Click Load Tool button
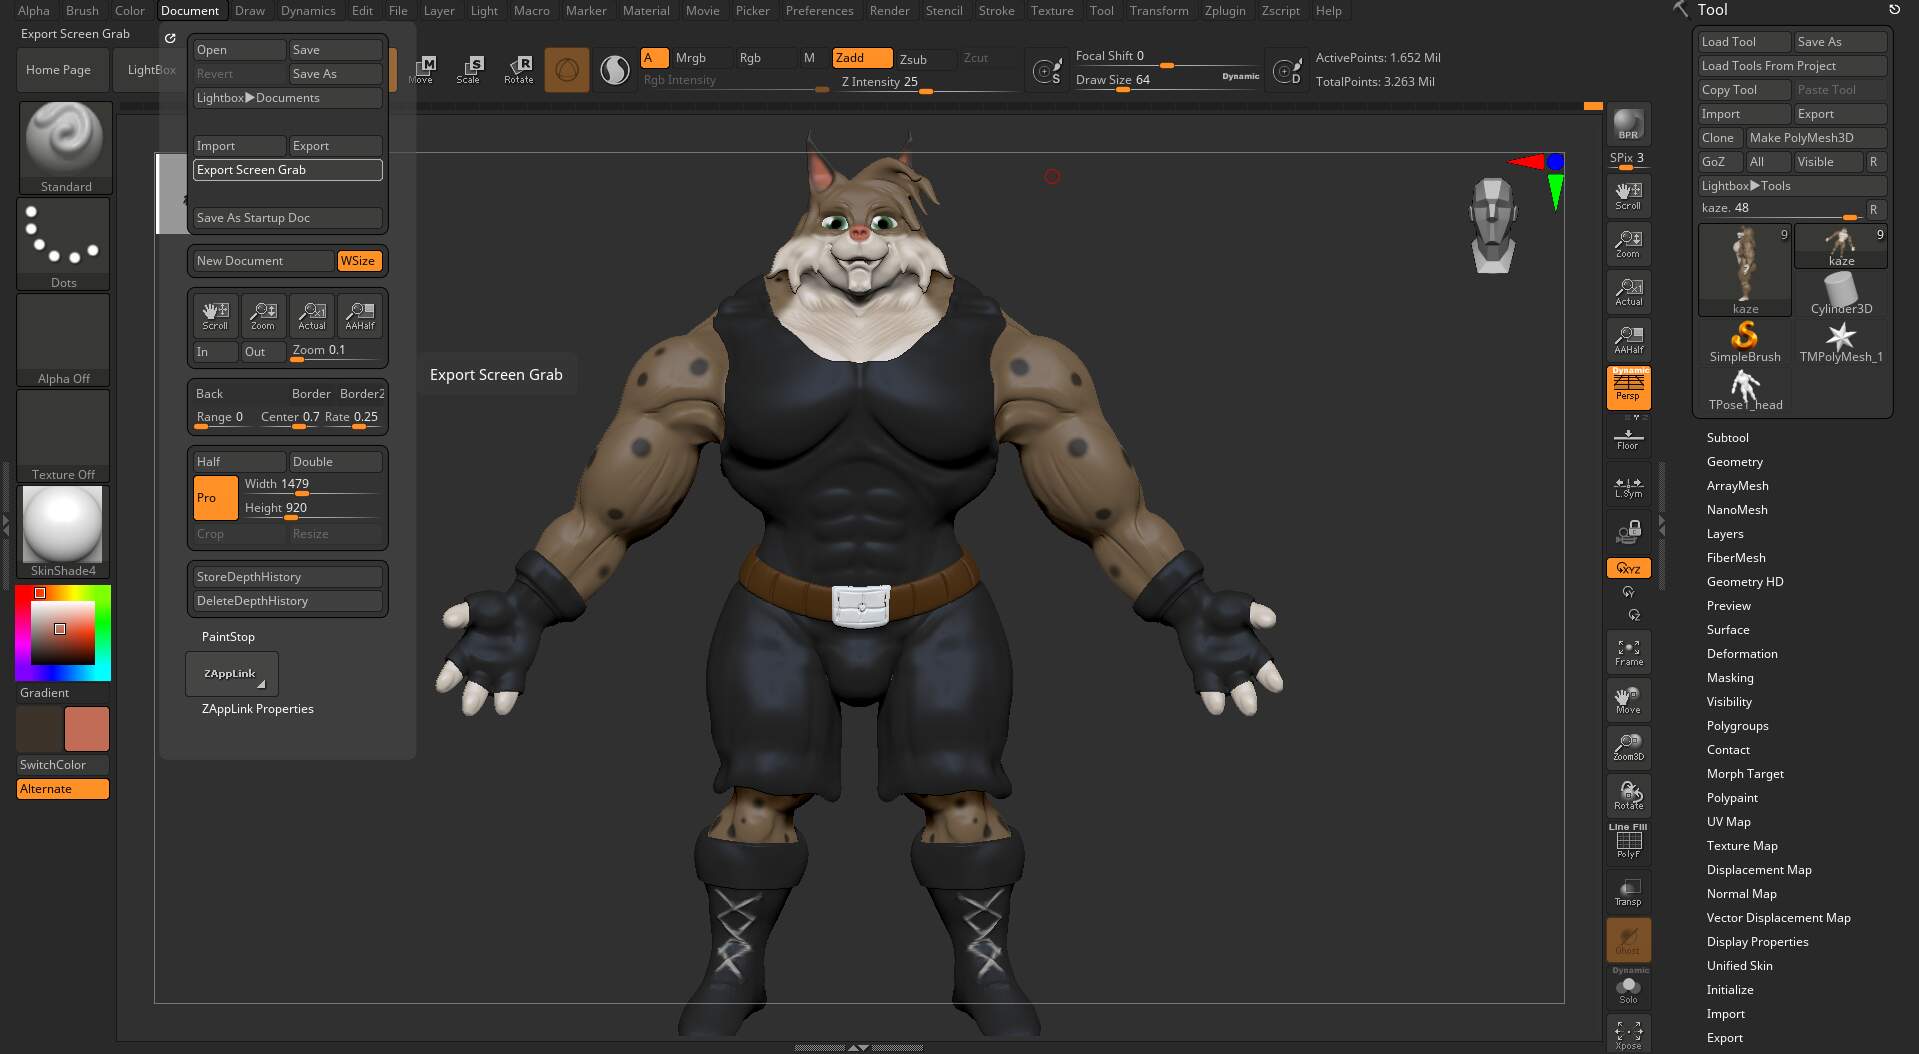 point(1744,42)
